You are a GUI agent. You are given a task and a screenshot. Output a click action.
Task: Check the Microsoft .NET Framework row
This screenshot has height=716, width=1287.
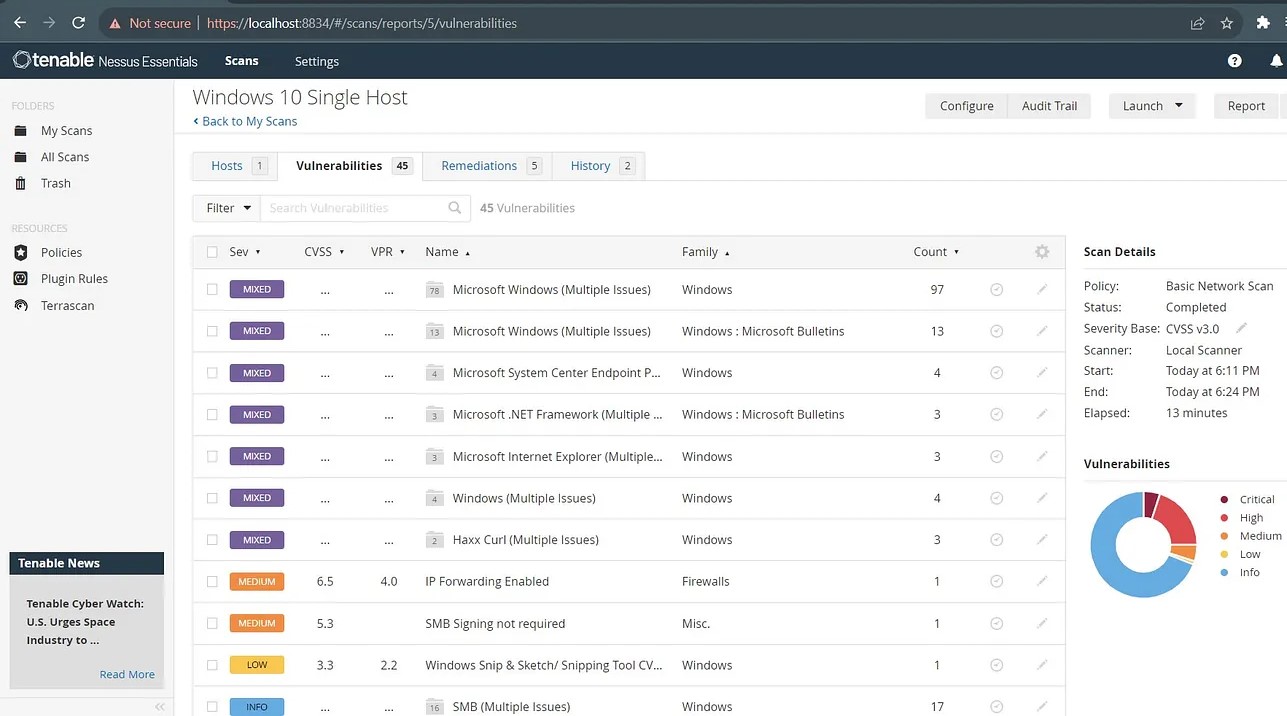212,414
